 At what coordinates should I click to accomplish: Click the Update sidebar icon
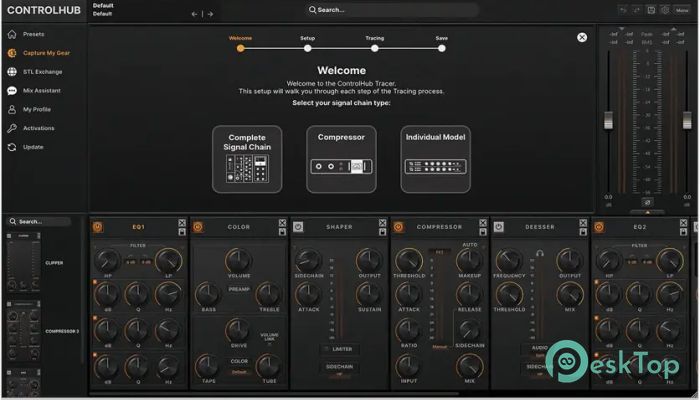click(32, 147)
